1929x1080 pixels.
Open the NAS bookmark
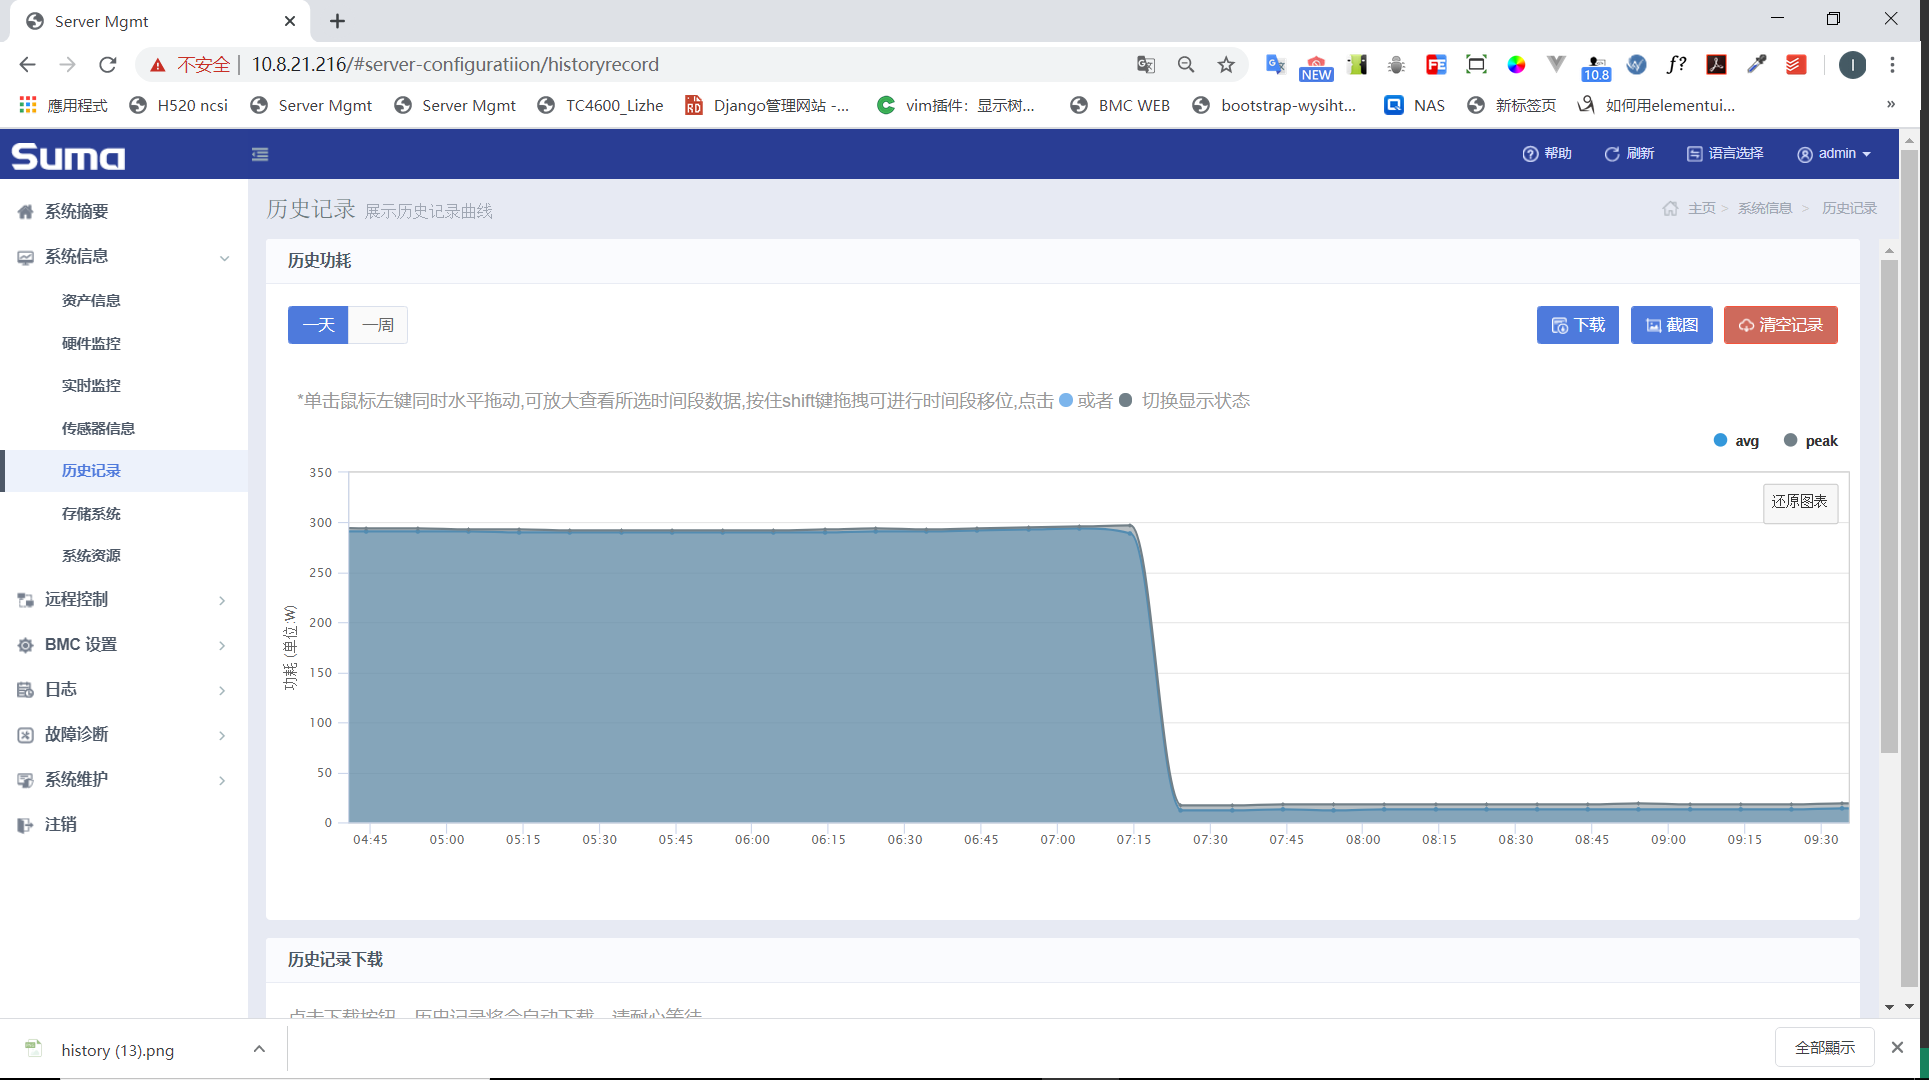click(1414, 105)
